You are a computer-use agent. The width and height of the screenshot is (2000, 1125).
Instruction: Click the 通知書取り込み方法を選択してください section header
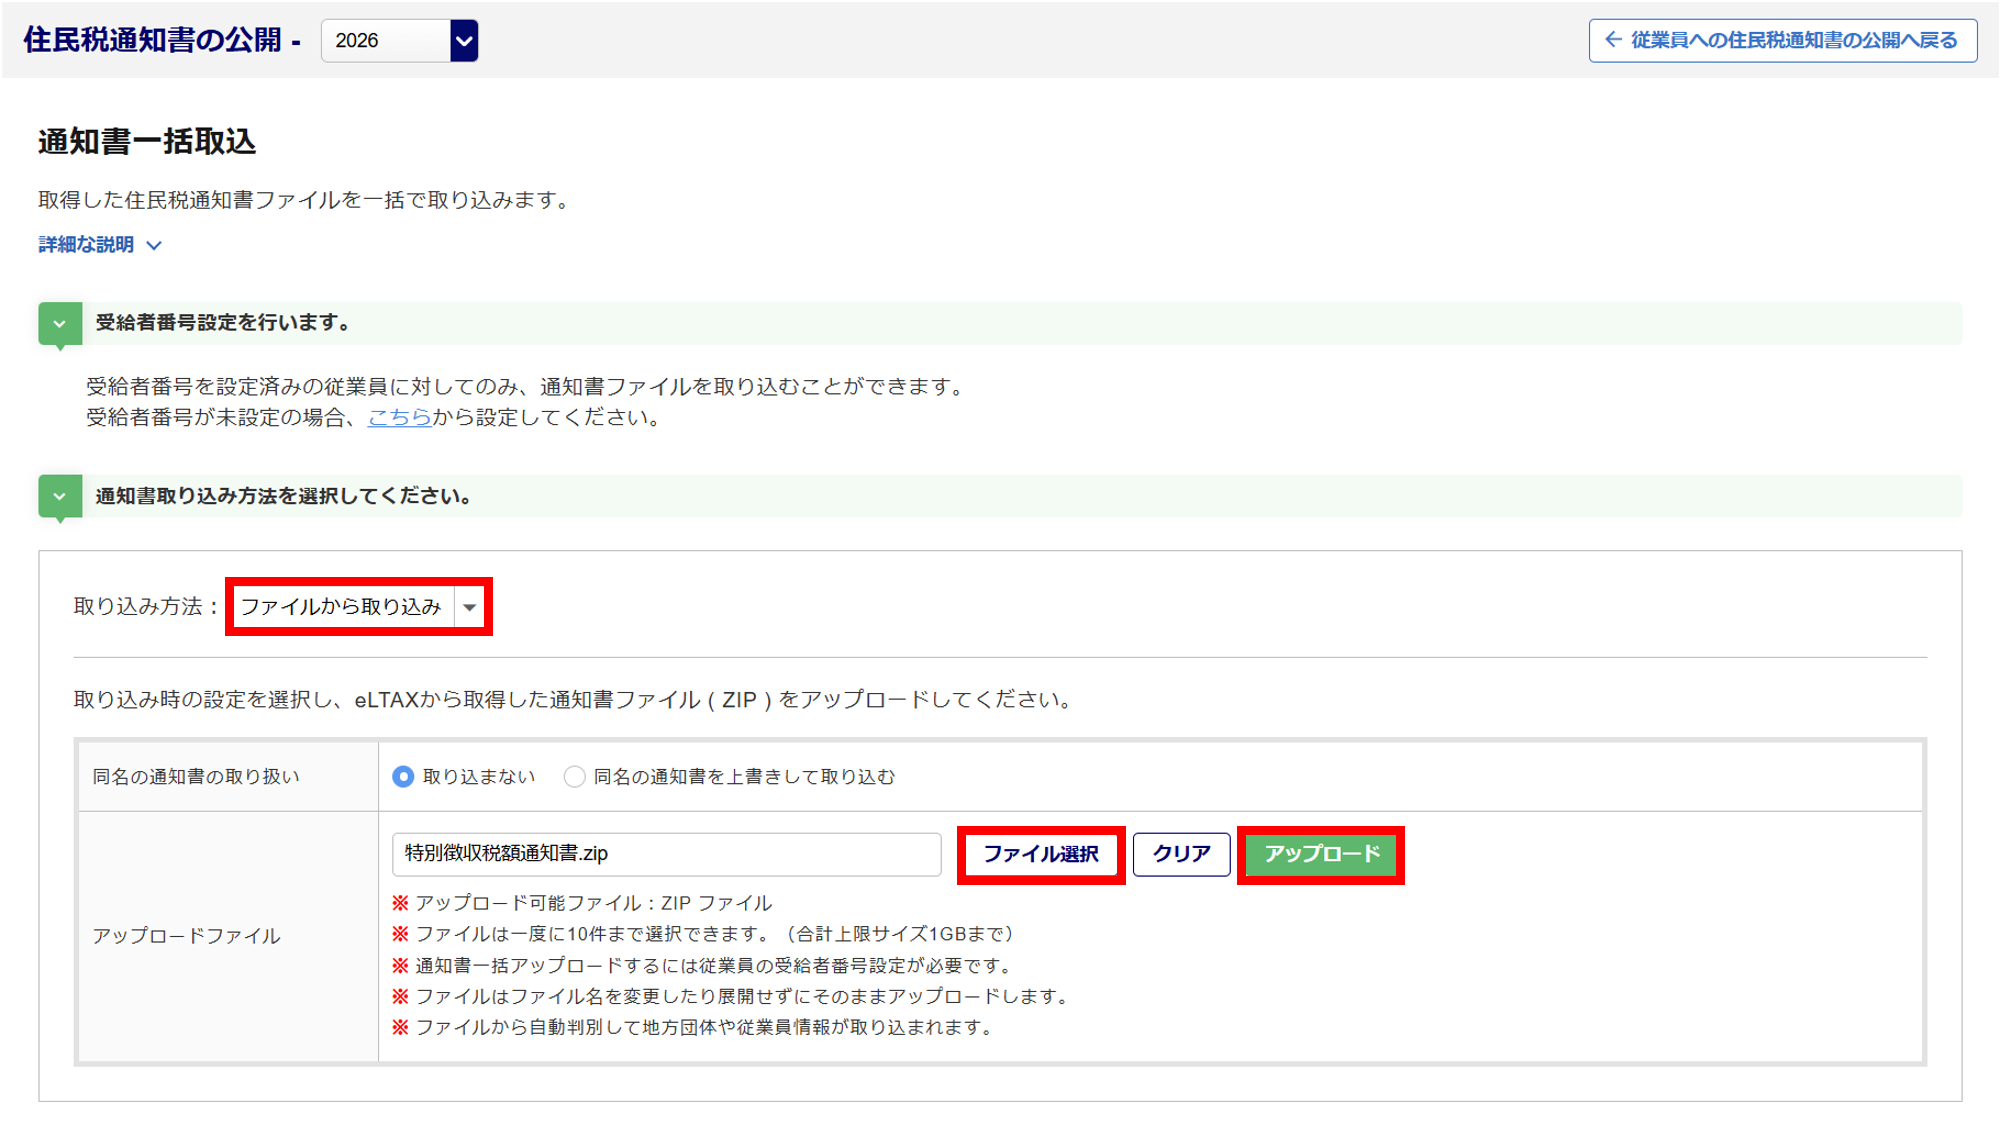[1000, 497]
